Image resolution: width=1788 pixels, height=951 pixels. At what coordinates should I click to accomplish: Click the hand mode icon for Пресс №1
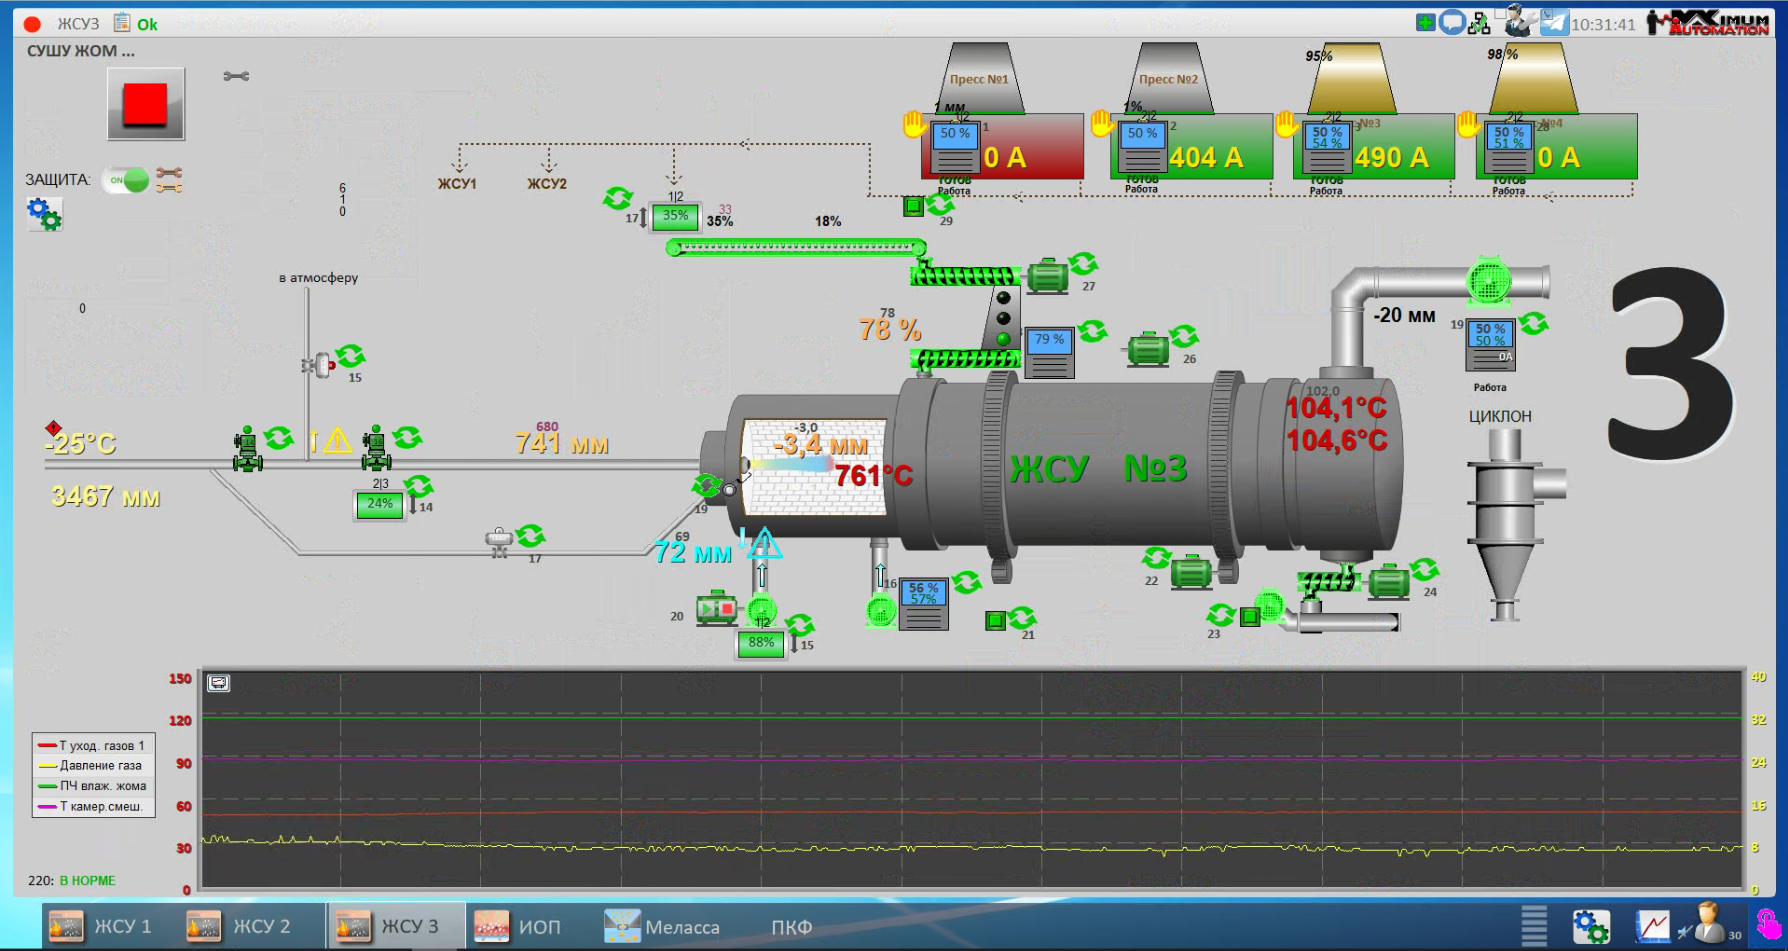click(x=915, y=124)
